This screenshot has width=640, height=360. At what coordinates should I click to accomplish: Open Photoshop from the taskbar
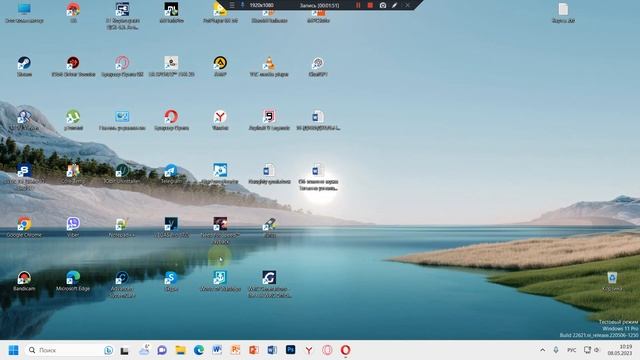(x=290, y=350)
